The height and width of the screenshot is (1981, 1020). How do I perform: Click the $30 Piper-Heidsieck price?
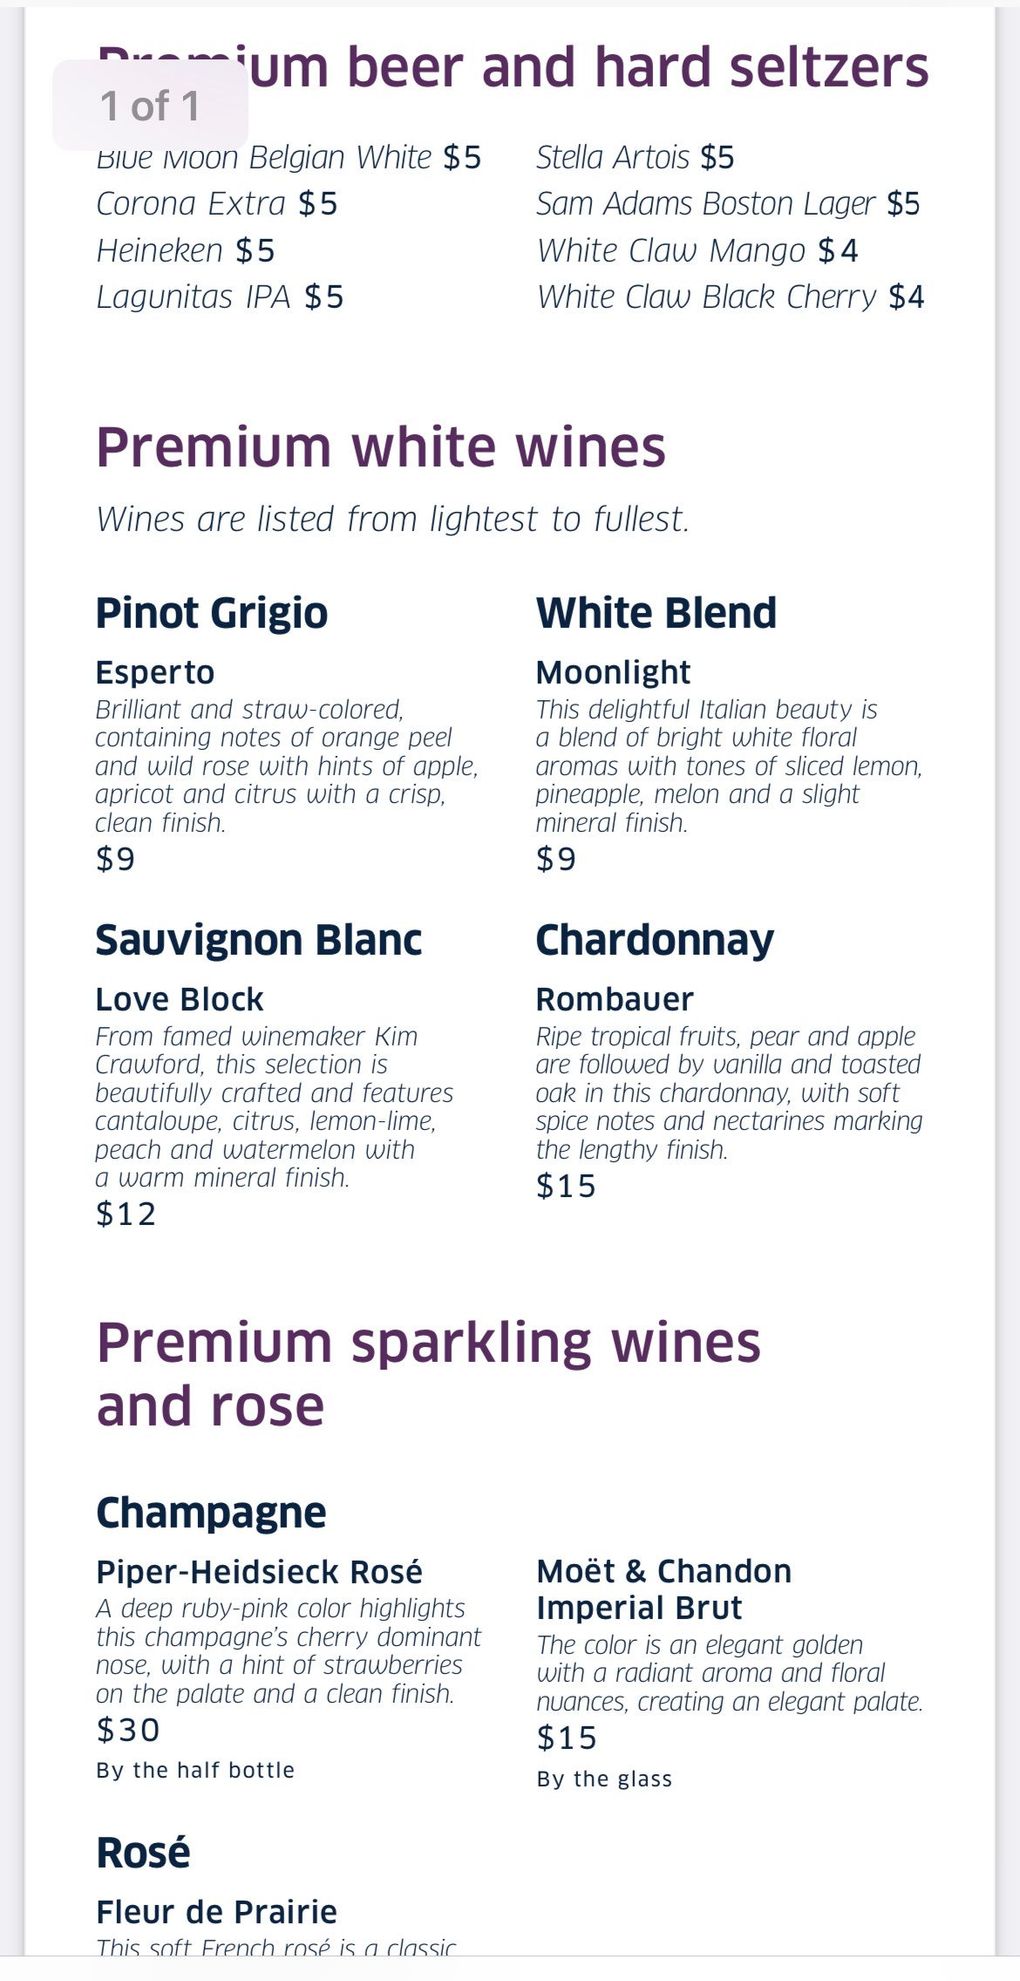coord(128,1730)
